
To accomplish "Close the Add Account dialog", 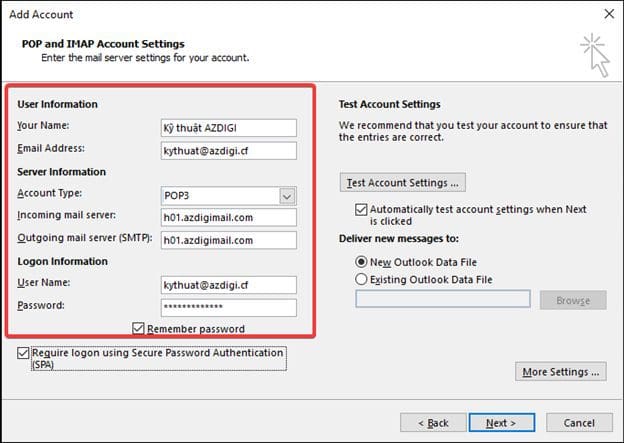I will (609, 14).
